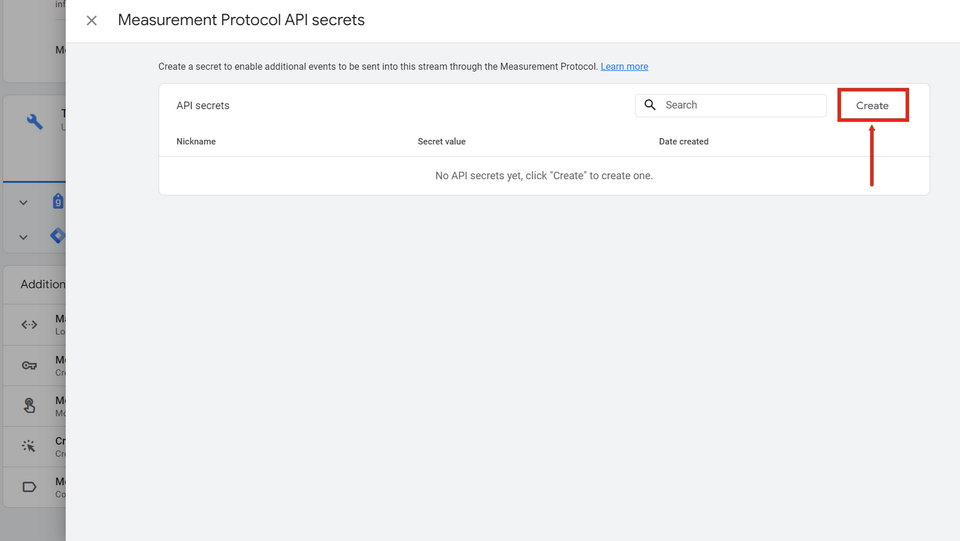Click the label tag outline icon
Screen dimensions: 960x541
(30, 487)
